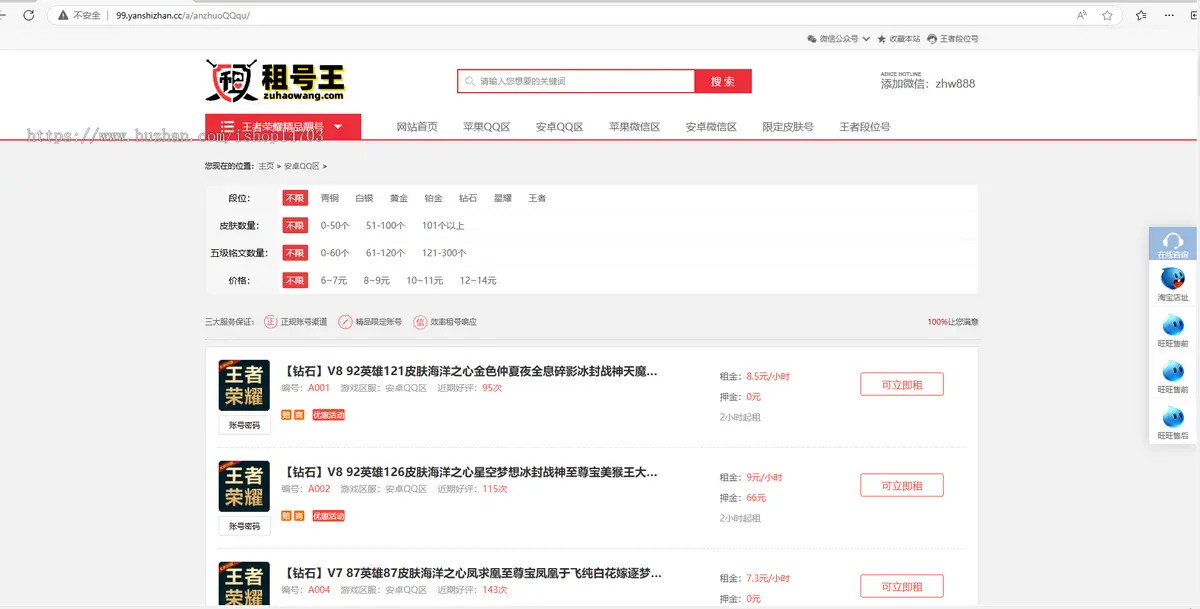The image size is (1200, 609).
Task: Click the 王者段位号 header icon link
Action: 952,39
